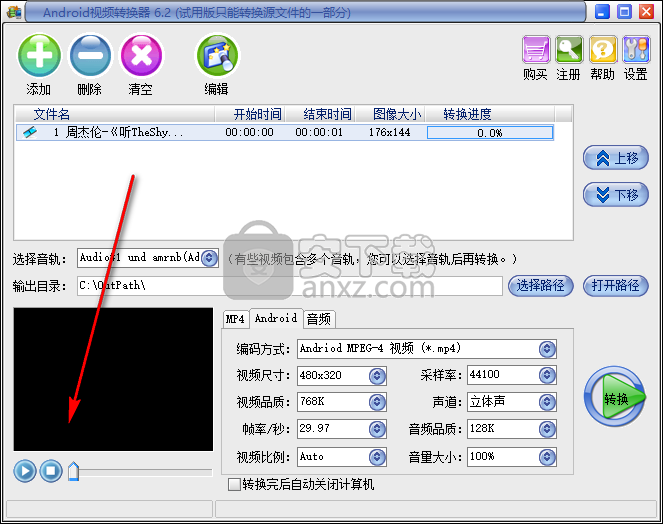Click the 上移 (Move Up) button
Screen dimensions: 663x524
click(615, 158)
